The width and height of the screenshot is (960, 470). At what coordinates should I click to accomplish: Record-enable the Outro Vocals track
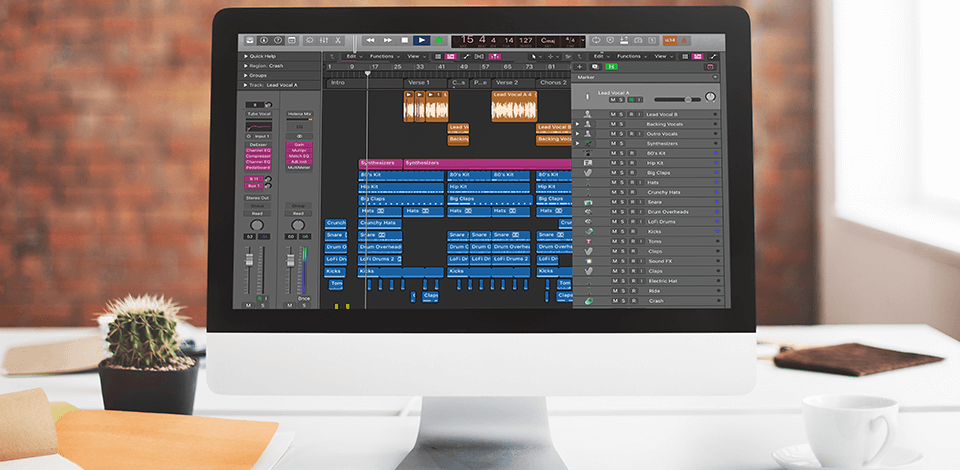pyautogui.click(x=631, y=134)
